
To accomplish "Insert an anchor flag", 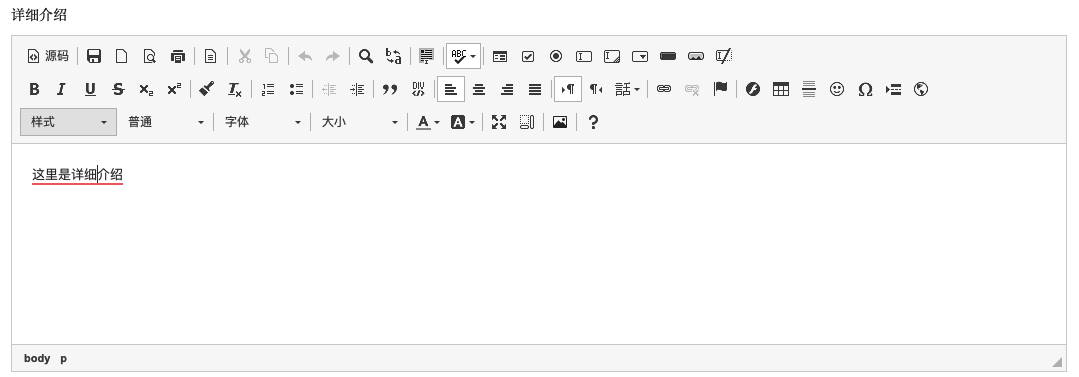I will click(720, 89).
